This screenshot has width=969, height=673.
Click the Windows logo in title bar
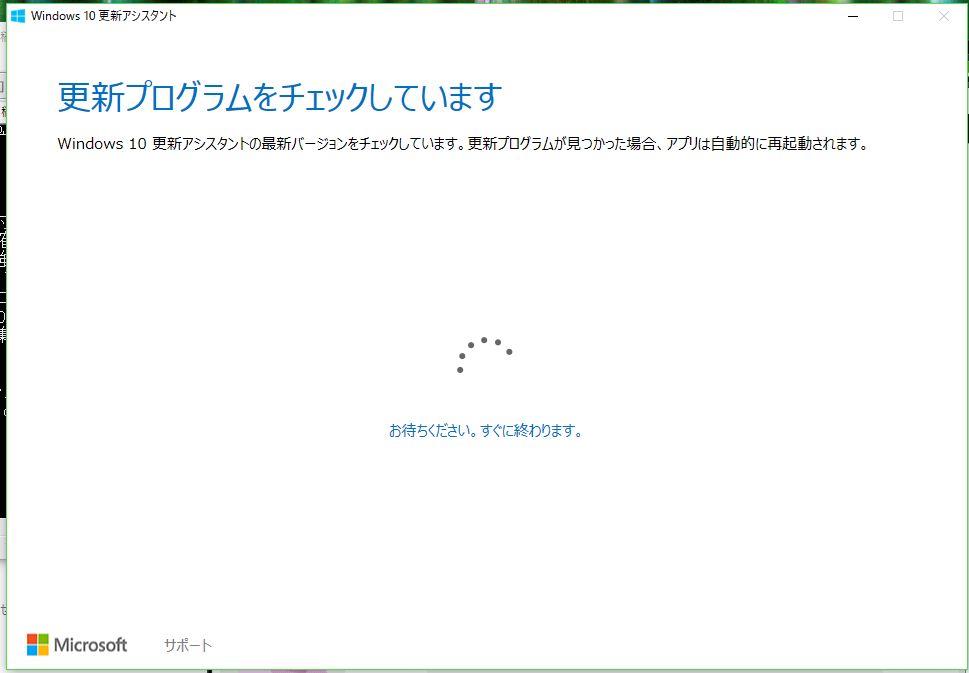(x=18, y=16)
